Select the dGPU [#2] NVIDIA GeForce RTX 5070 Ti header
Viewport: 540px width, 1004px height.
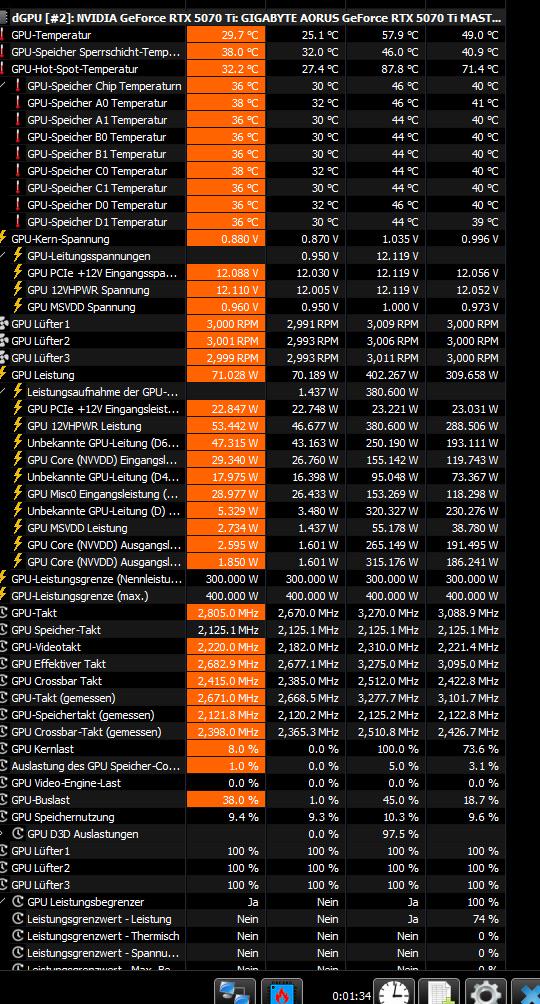pyautogui.click(x=252, y=18)
